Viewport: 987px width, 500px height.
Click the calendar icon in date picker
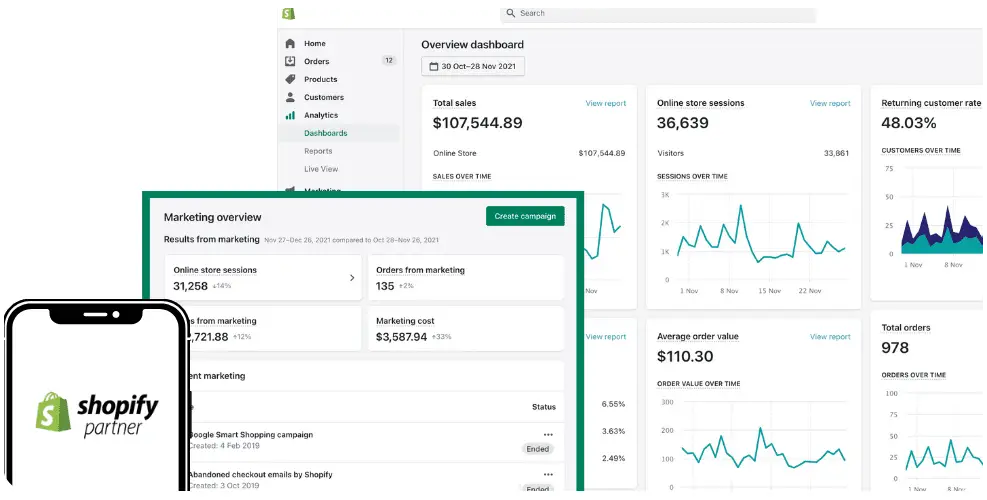[x=433, y=66]
